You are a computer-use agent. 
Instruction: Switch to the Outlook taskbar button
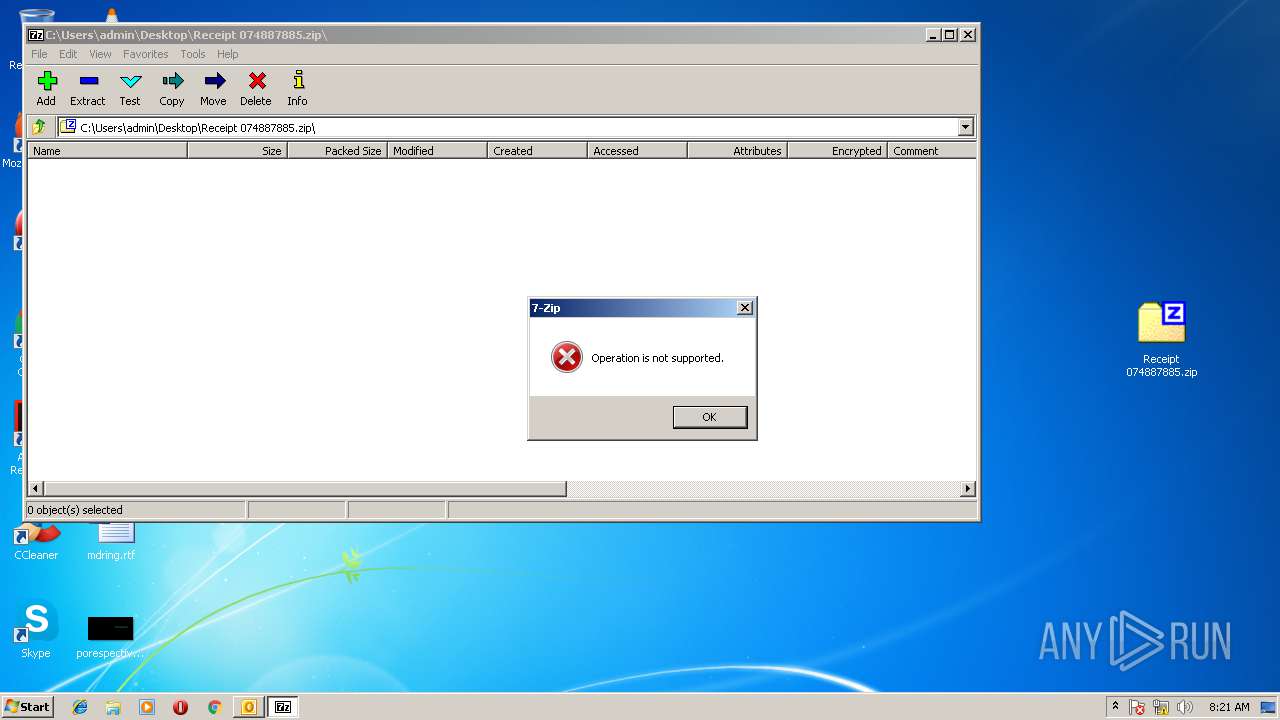(x=248, y=707)
